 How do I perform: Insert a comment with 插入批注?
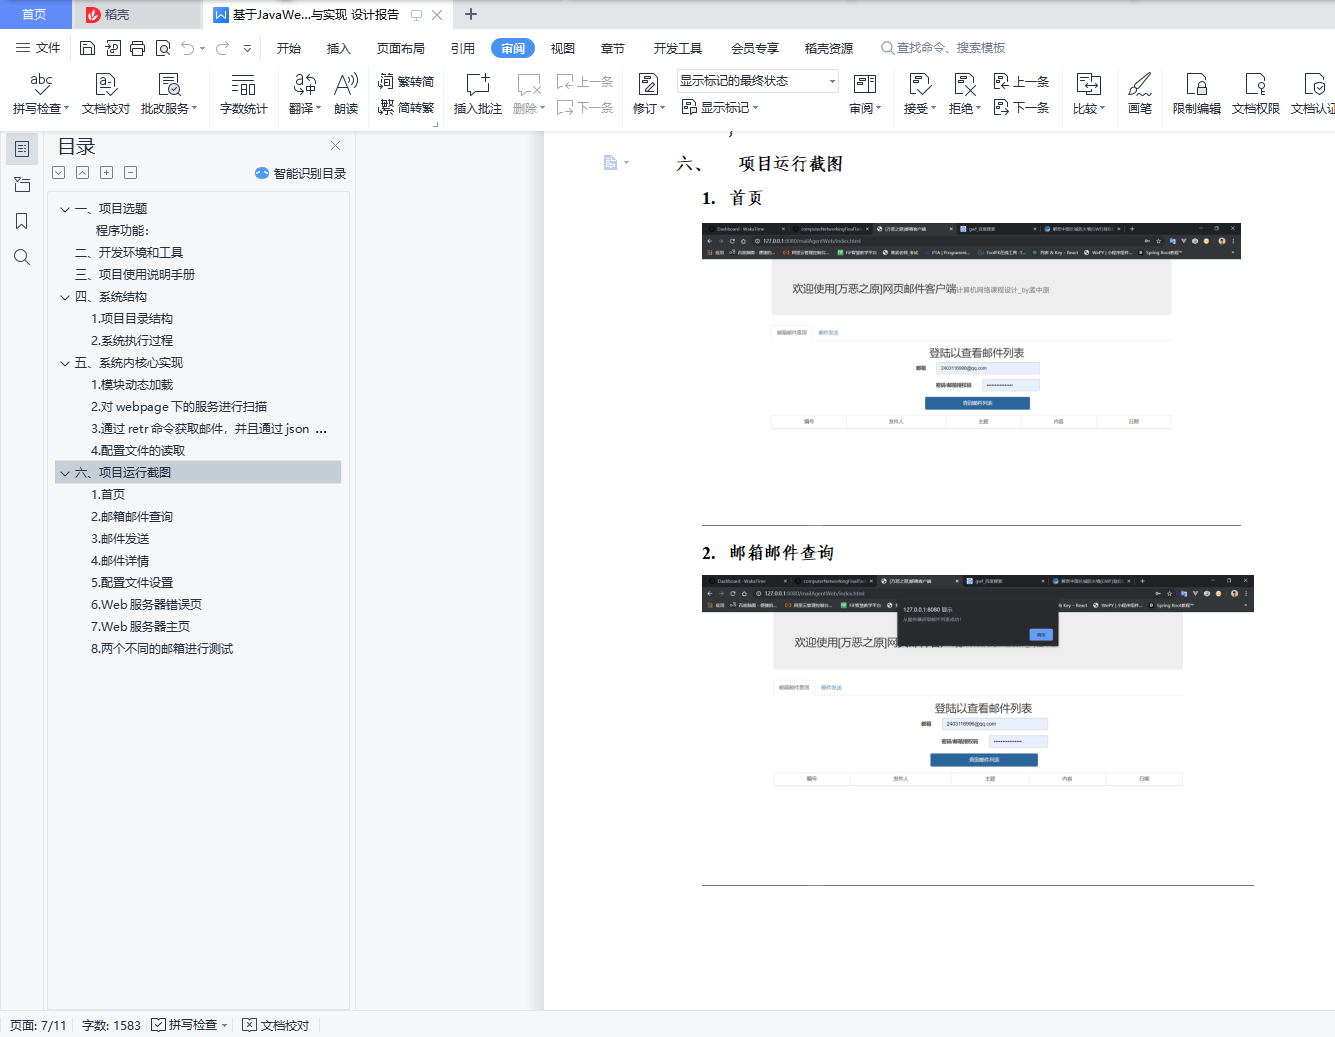click(478, 94)
